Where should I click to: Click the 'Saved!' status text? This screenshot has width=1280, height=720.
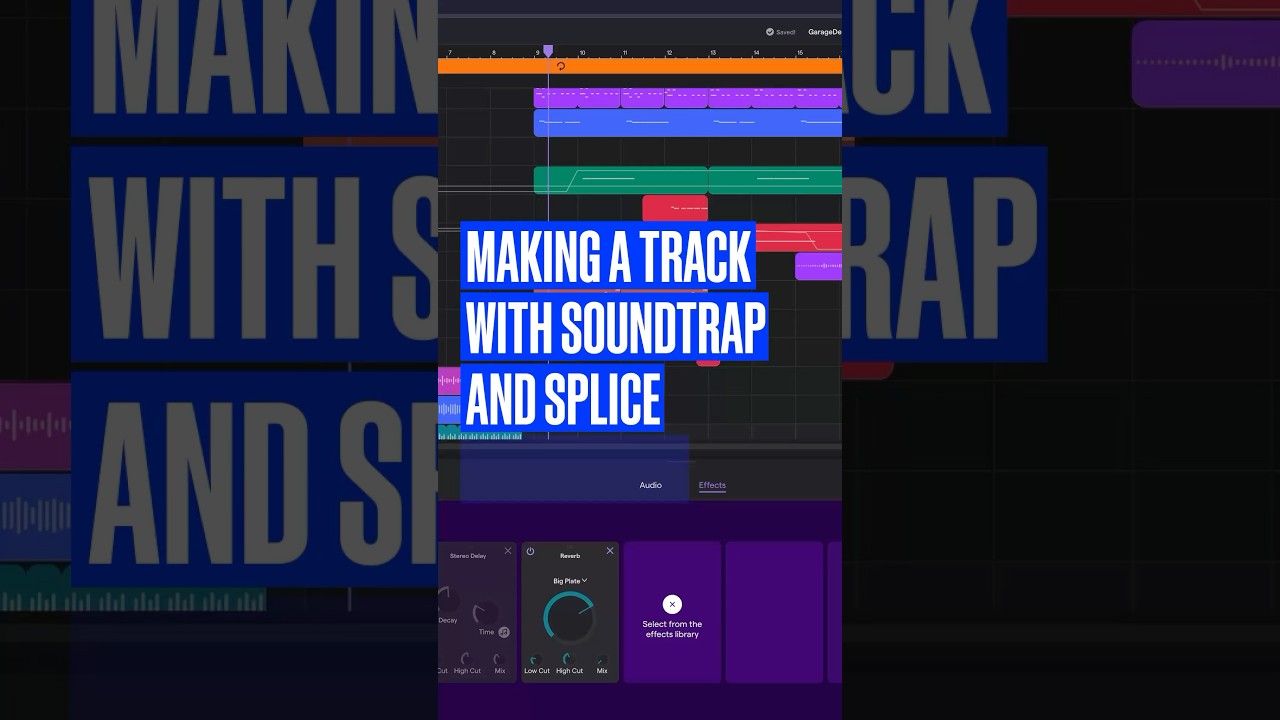tap(787, 32)
